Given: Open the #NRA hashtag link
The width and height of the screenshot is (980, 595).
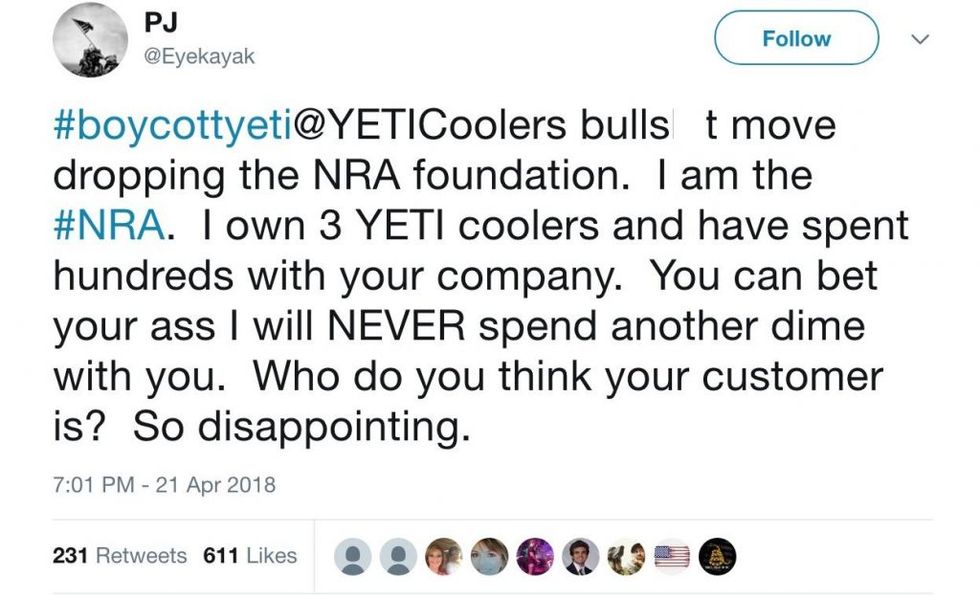Looking at the screenshot, I should (x=107, y=226).
